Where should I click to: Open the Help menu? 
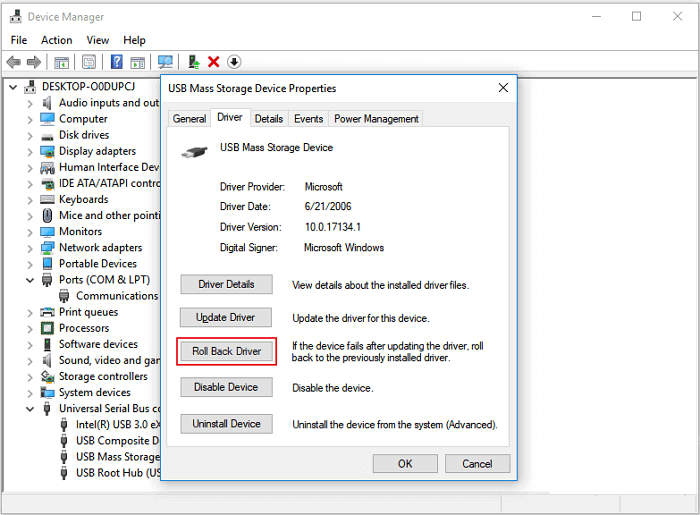pyautogui.click(x=134, y=40)
